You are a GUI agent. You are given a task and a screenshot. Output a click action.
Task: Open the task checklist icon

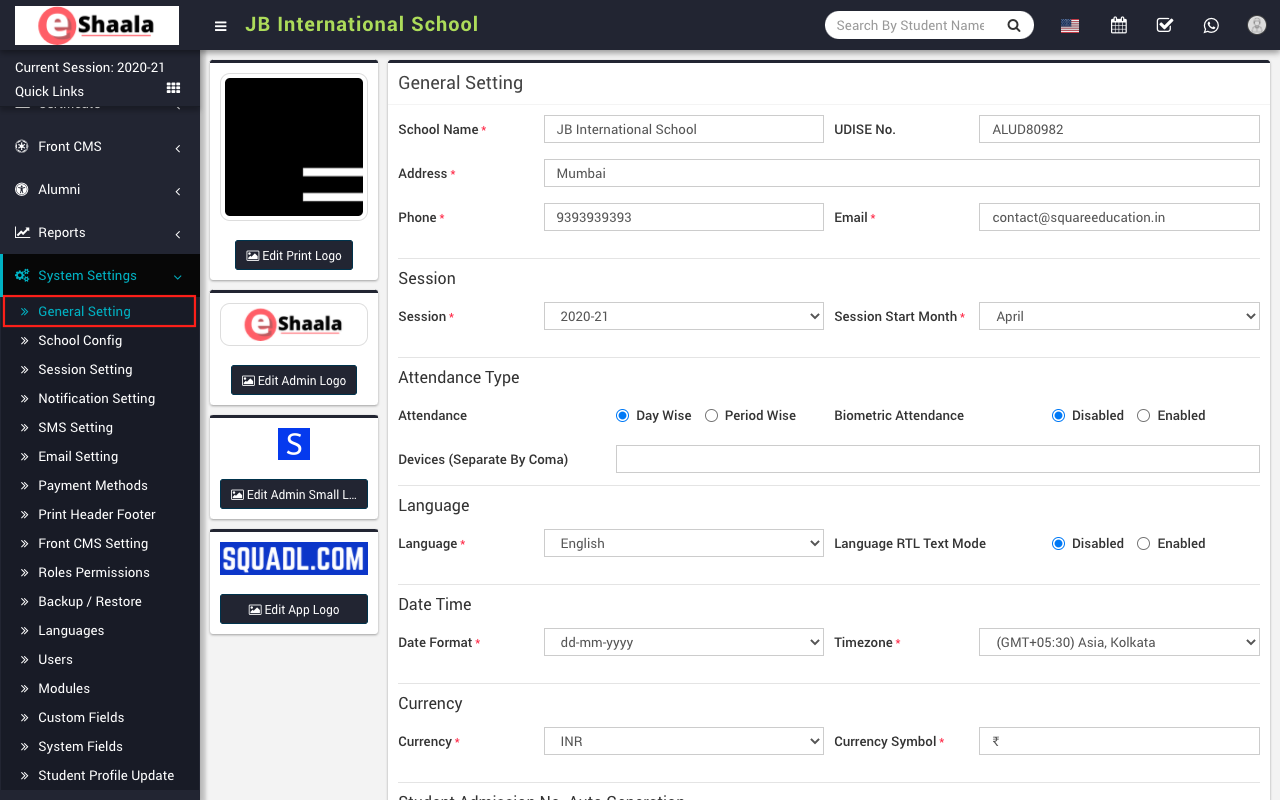[x=1165, y=26]
